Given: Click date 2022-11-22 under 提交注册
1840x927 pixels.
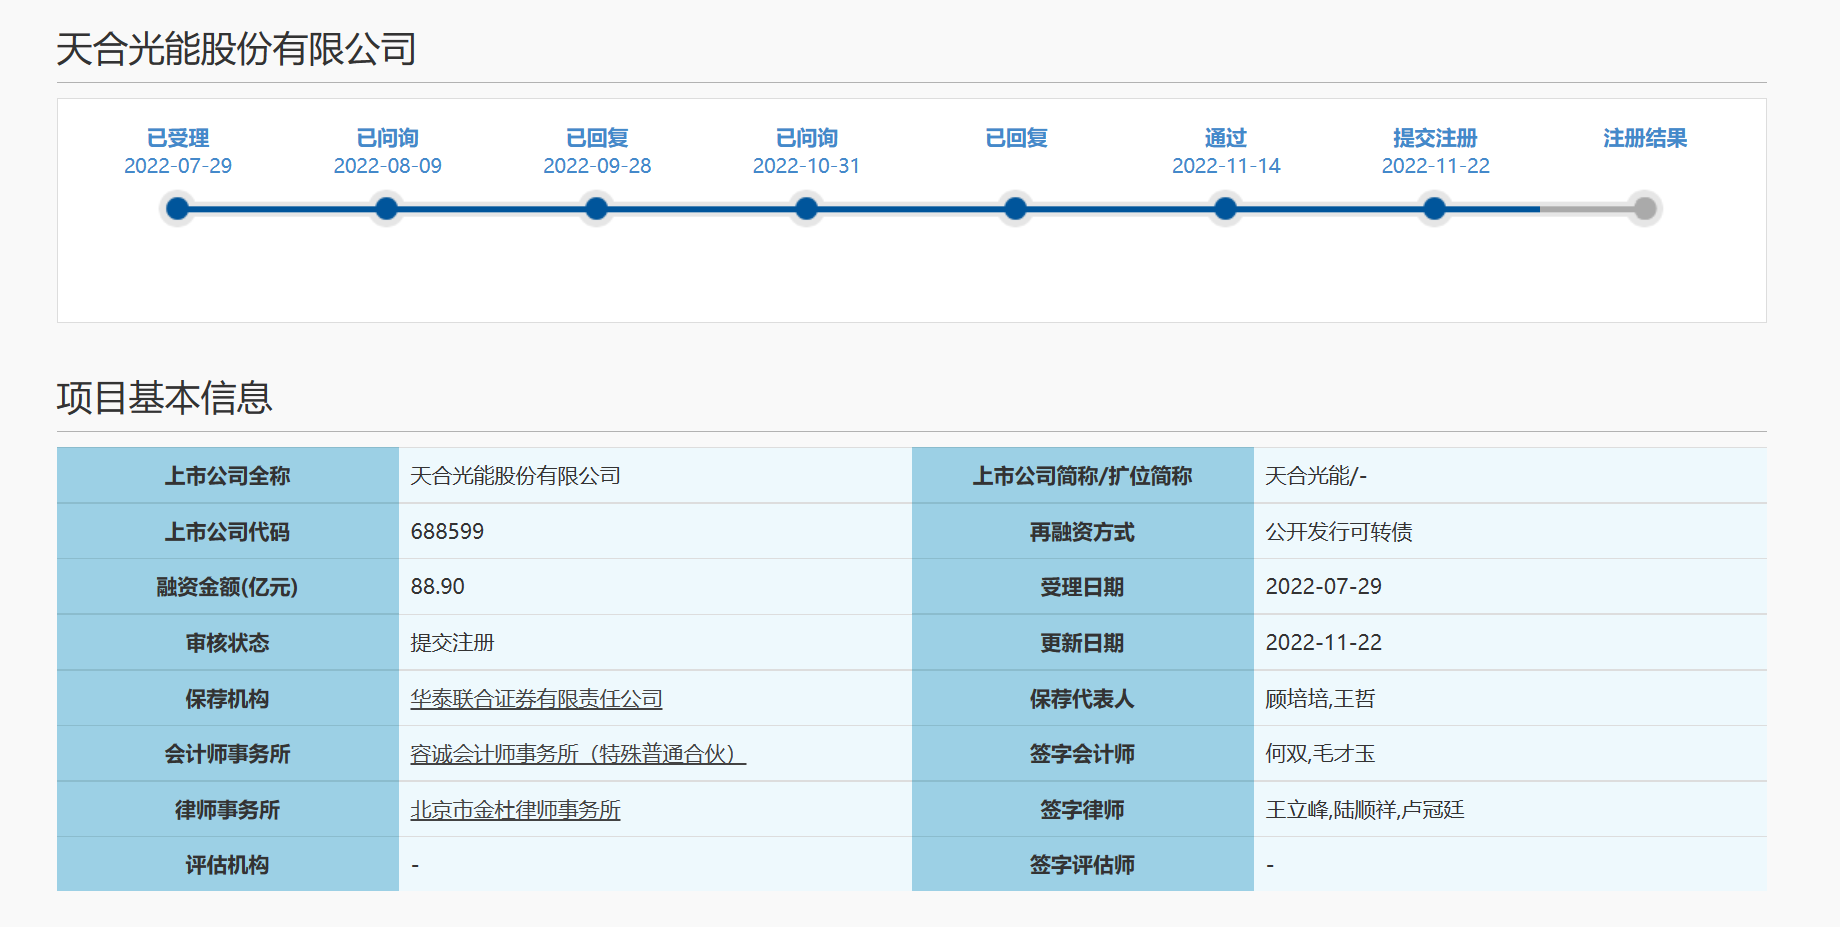Looking at the screenshot, I should tap(1435, 166).
